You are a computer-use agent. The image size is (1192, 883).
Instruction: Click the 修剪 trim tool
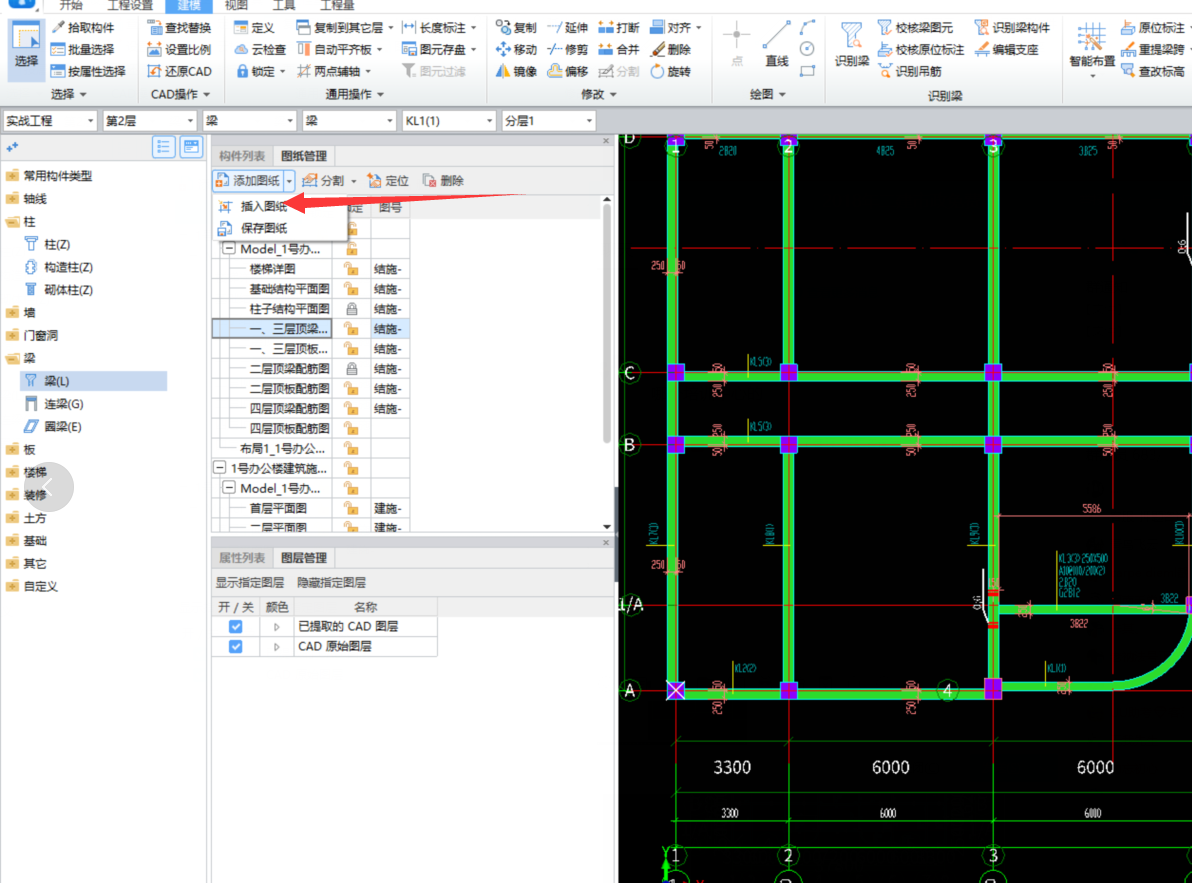pos(568,49)
